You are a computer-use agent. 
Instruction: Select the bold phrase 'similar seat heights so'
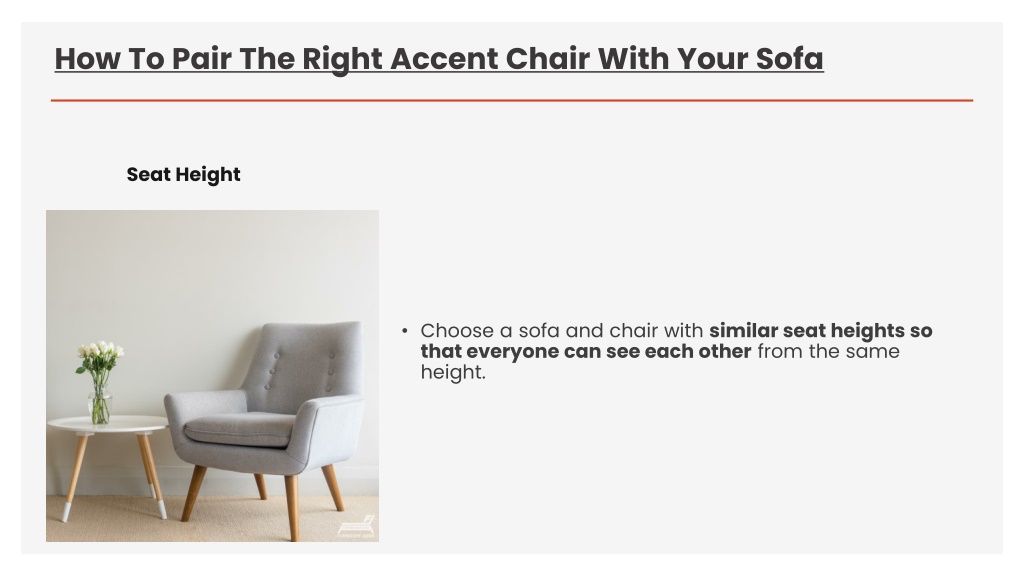click(821, 330)
